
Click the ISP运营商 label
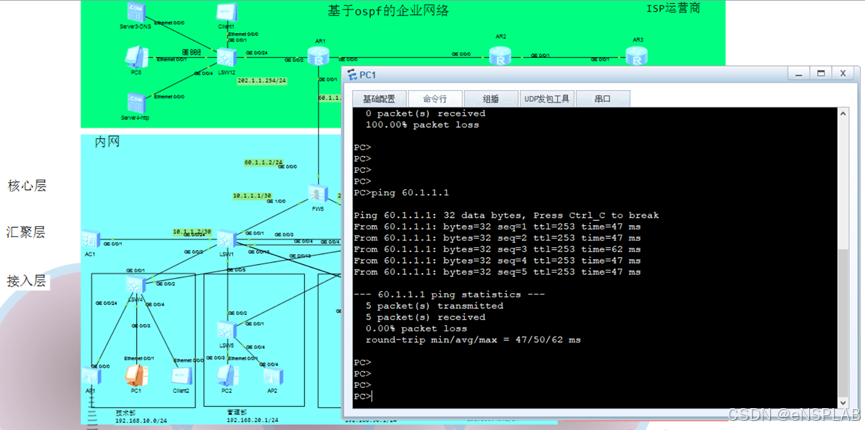(674, 8)
